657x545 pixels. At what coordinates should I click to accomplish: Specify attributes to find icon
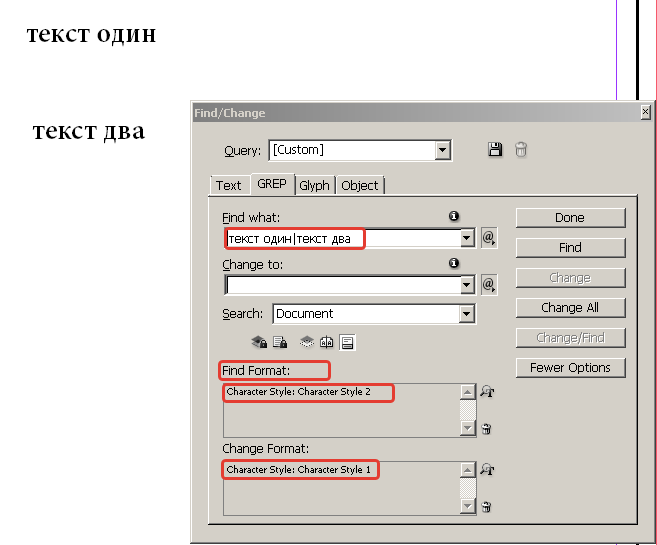pos(487,392)
